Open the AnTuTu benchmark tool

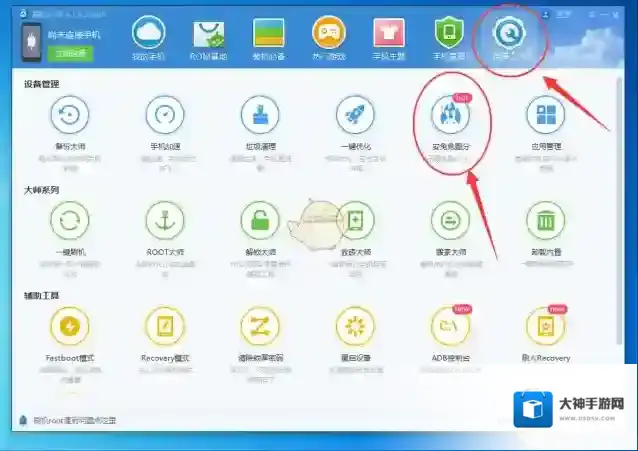(450, 115)
